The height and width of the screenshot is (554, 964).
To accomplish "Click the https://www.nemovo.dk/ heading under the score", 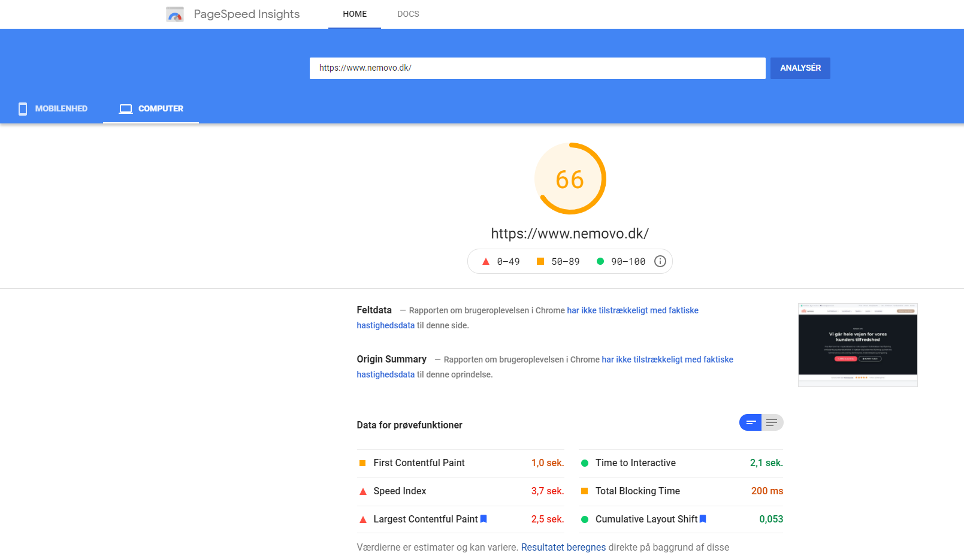I will [570, 234].
